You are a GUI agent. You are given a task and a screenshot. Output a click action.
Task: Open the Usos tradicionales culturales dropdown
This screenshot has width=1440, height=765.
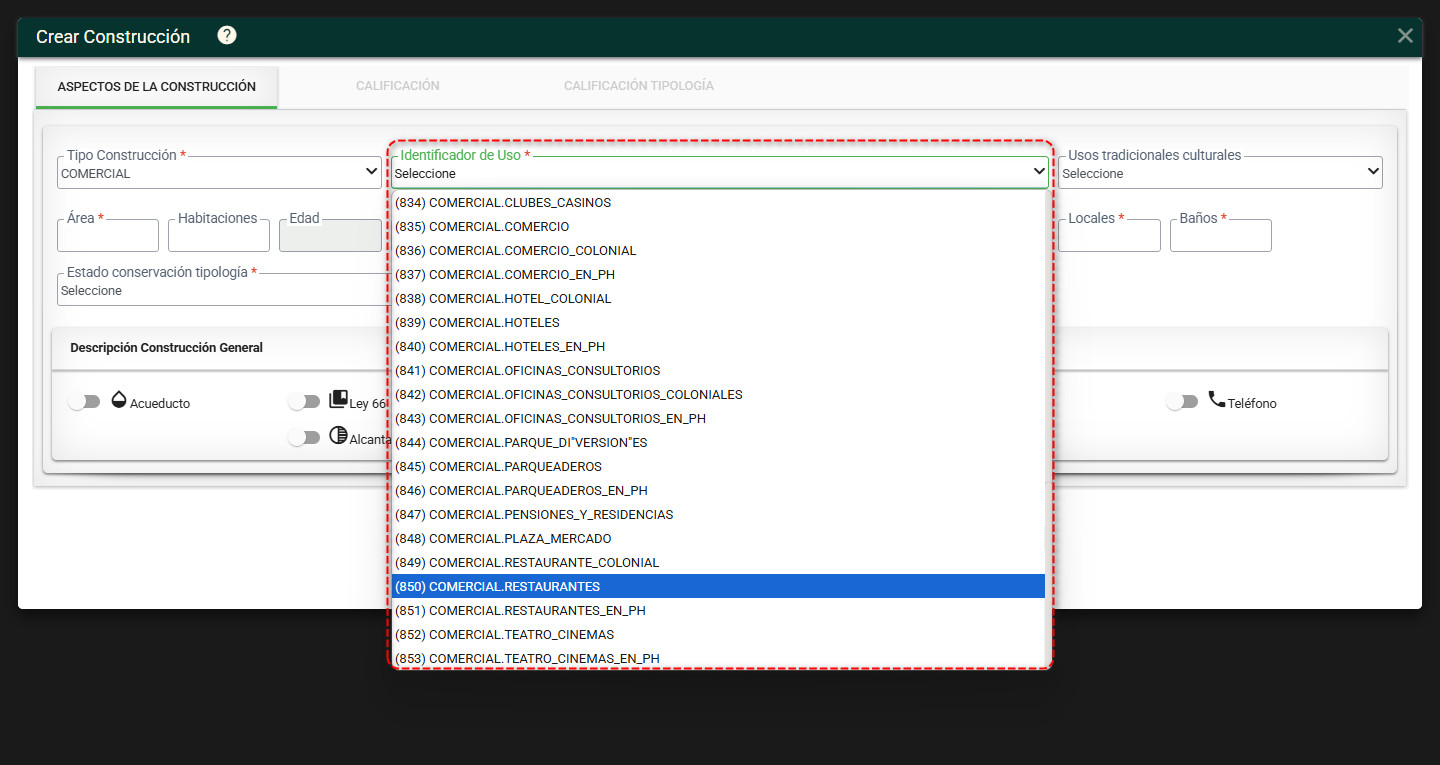[1220, 173]
